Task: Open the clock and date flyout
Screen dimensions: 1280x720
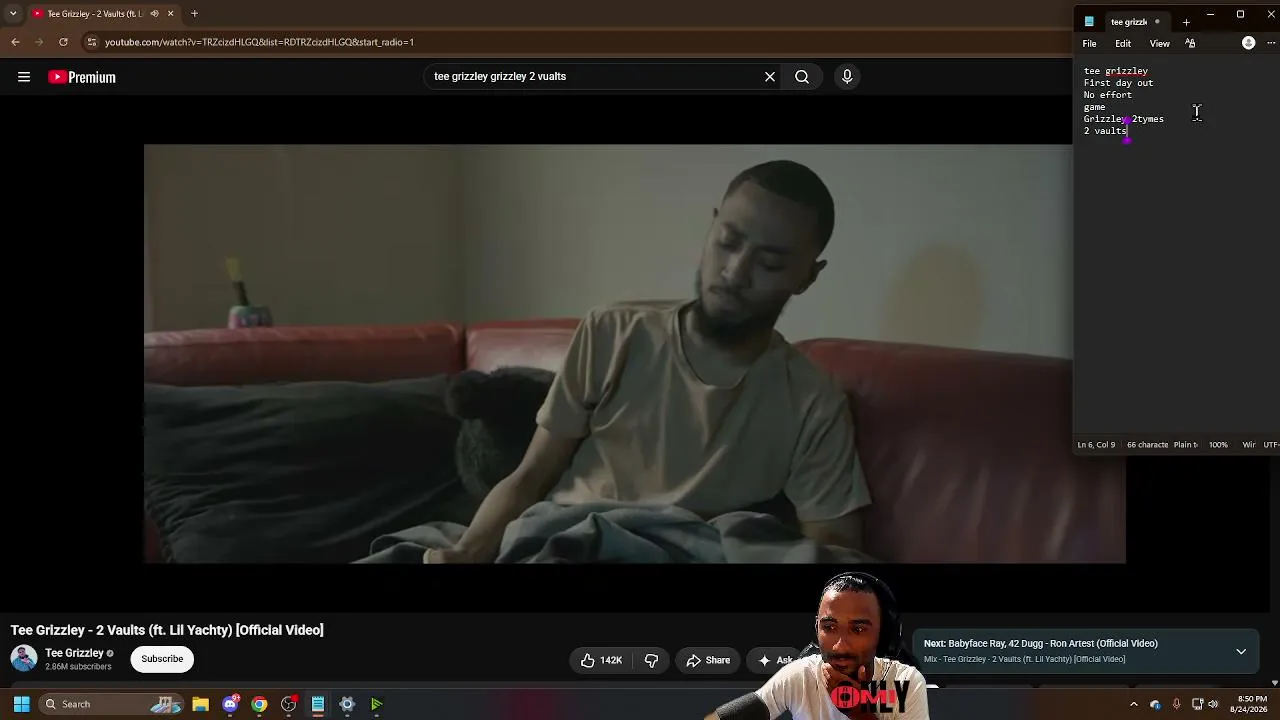Action: click(1252, 704)
